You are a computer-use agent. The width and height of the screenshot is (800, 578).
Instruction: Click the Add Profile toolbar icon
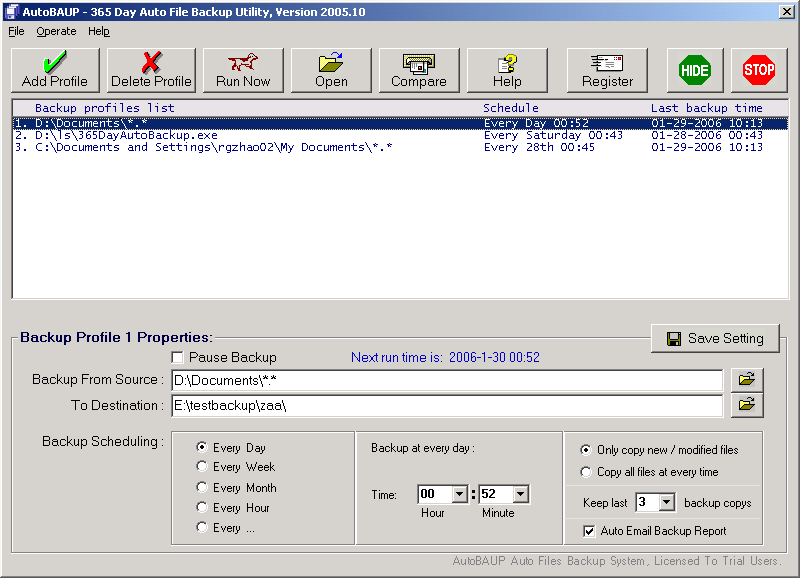click(54, 63)
